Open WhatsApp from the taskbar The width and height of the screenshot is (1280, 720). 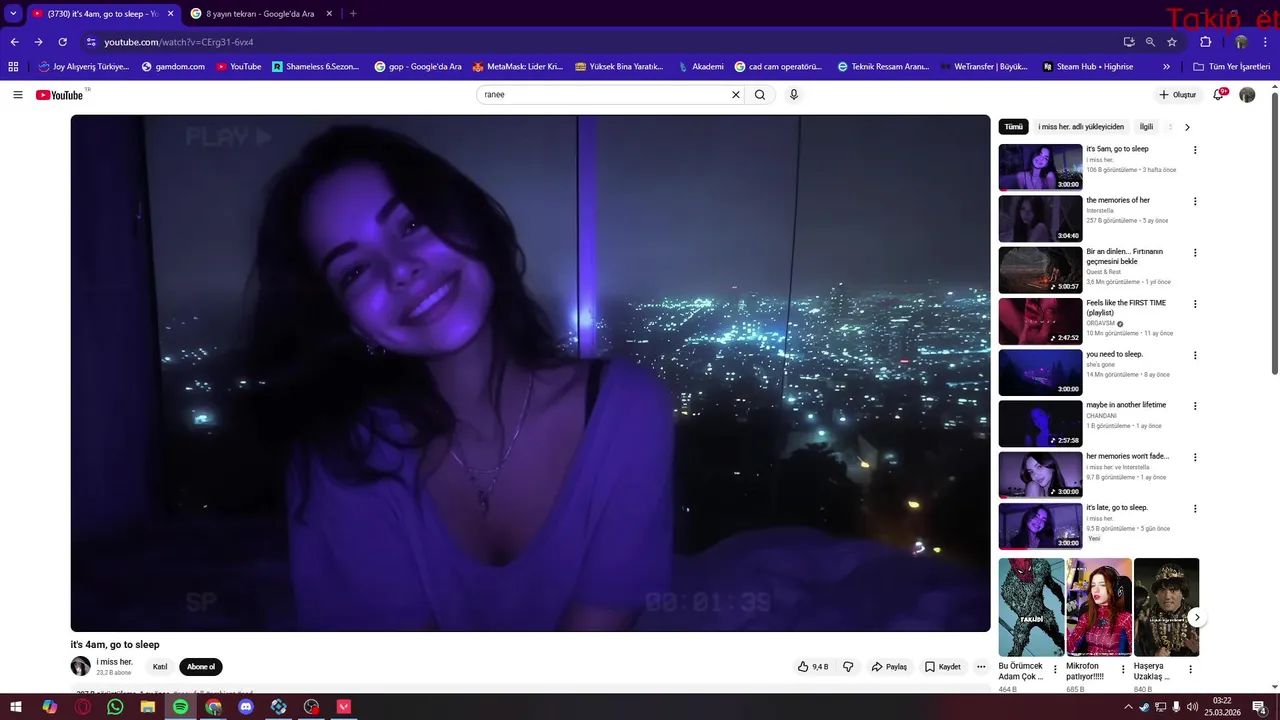coord(115,706)
